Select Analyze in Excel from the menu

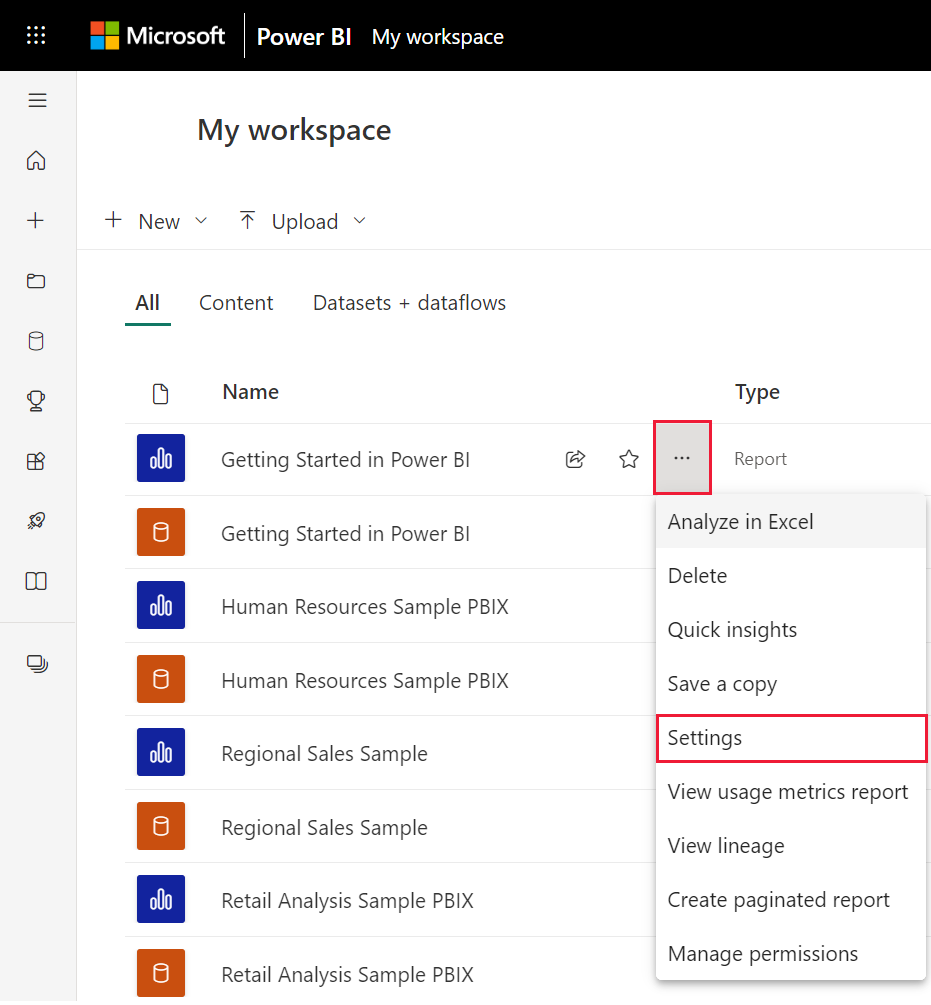791,522
